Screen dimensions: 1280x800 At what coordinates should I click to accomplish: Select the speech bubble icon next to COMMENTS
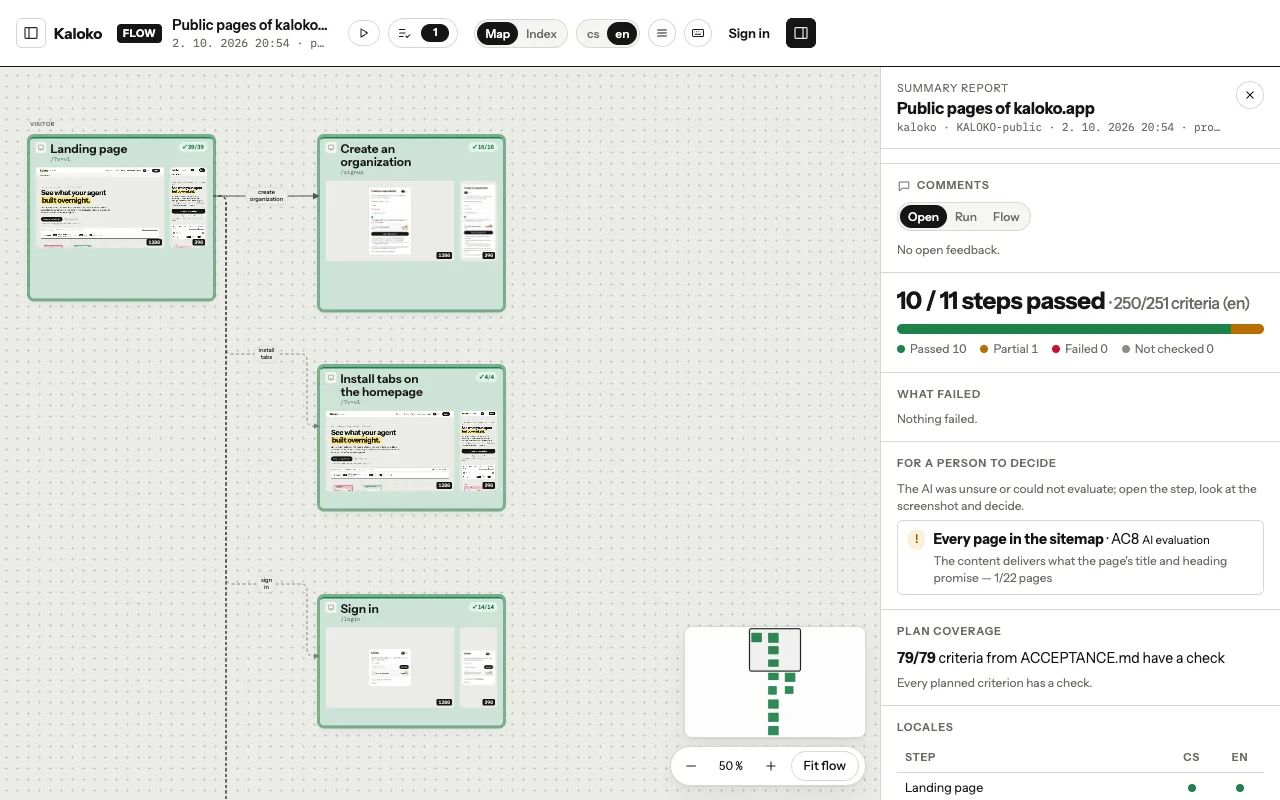904,186
